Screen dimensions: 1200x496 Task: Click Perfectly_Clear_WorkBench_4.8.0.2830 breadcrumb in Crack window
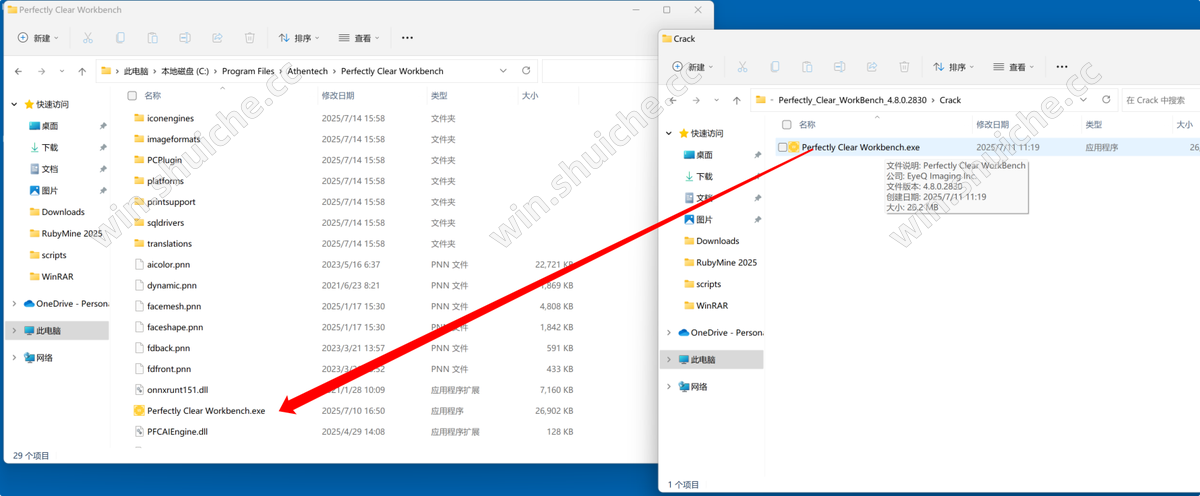coord(852,100)
